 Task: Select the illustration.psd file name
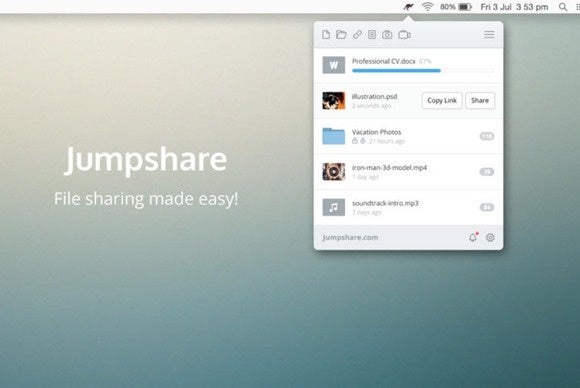pyautogui.click(x=374, y=96)
